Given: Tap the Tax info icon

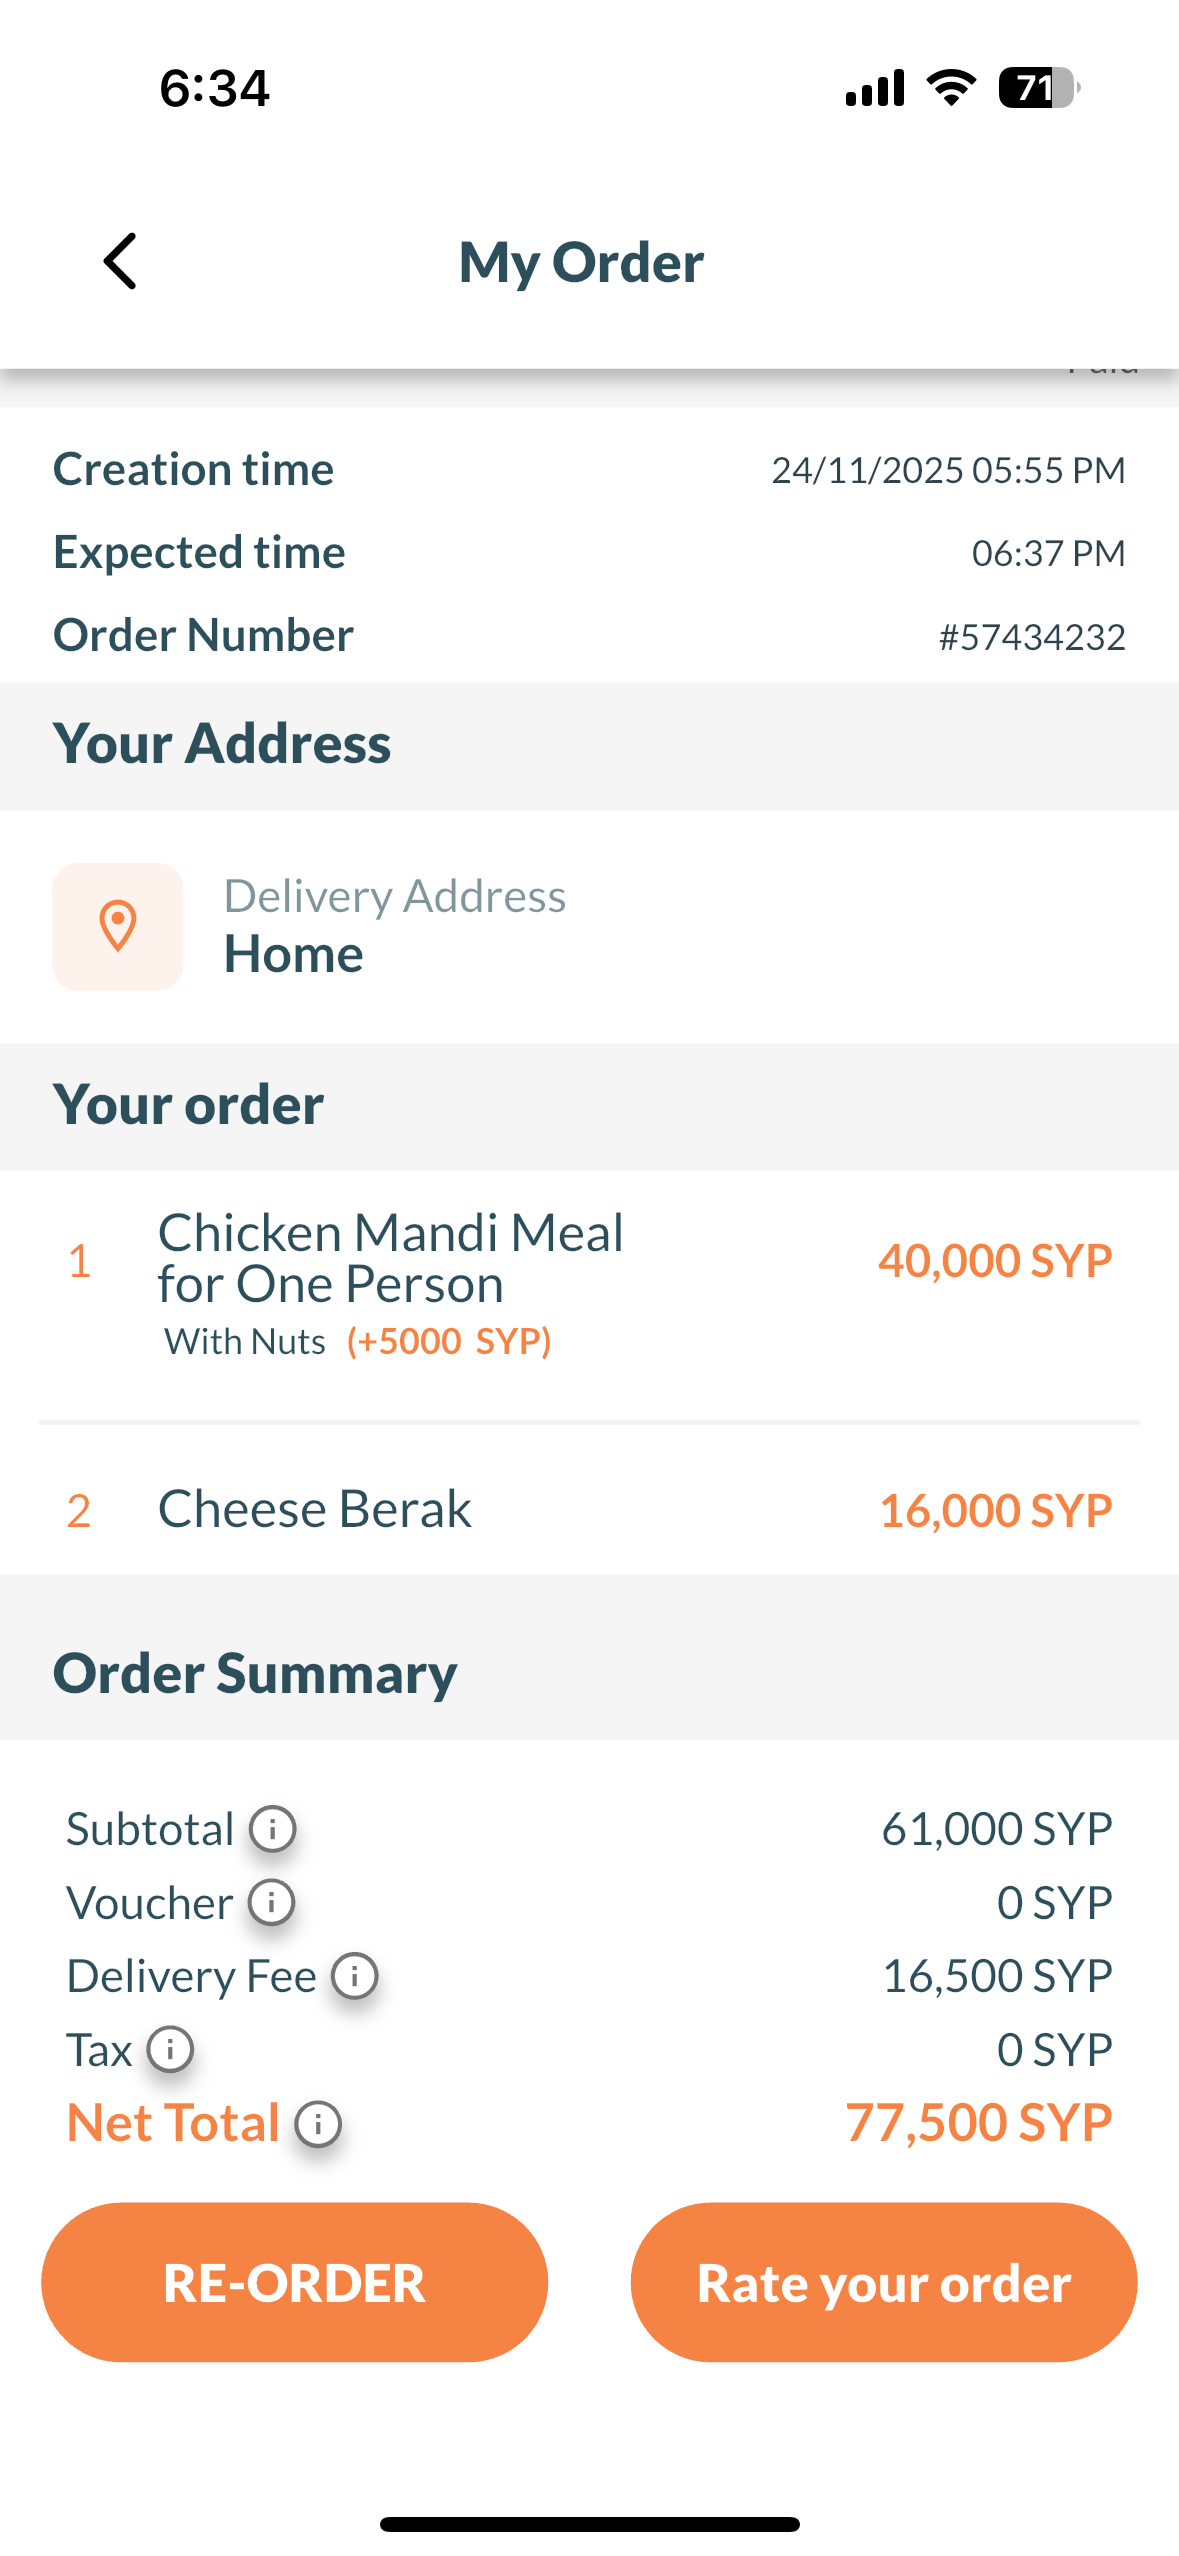Looking at the screenshot, I should (170, 2049).
